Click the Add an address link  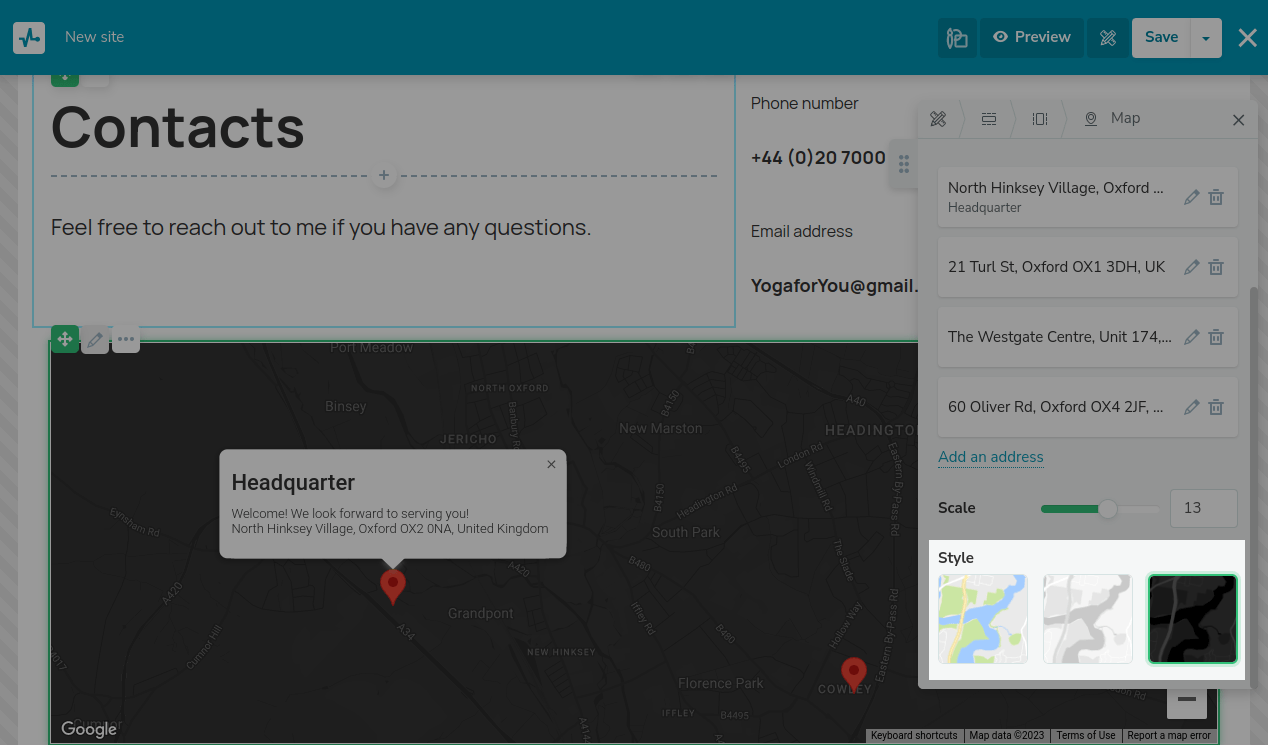[991, 457]
